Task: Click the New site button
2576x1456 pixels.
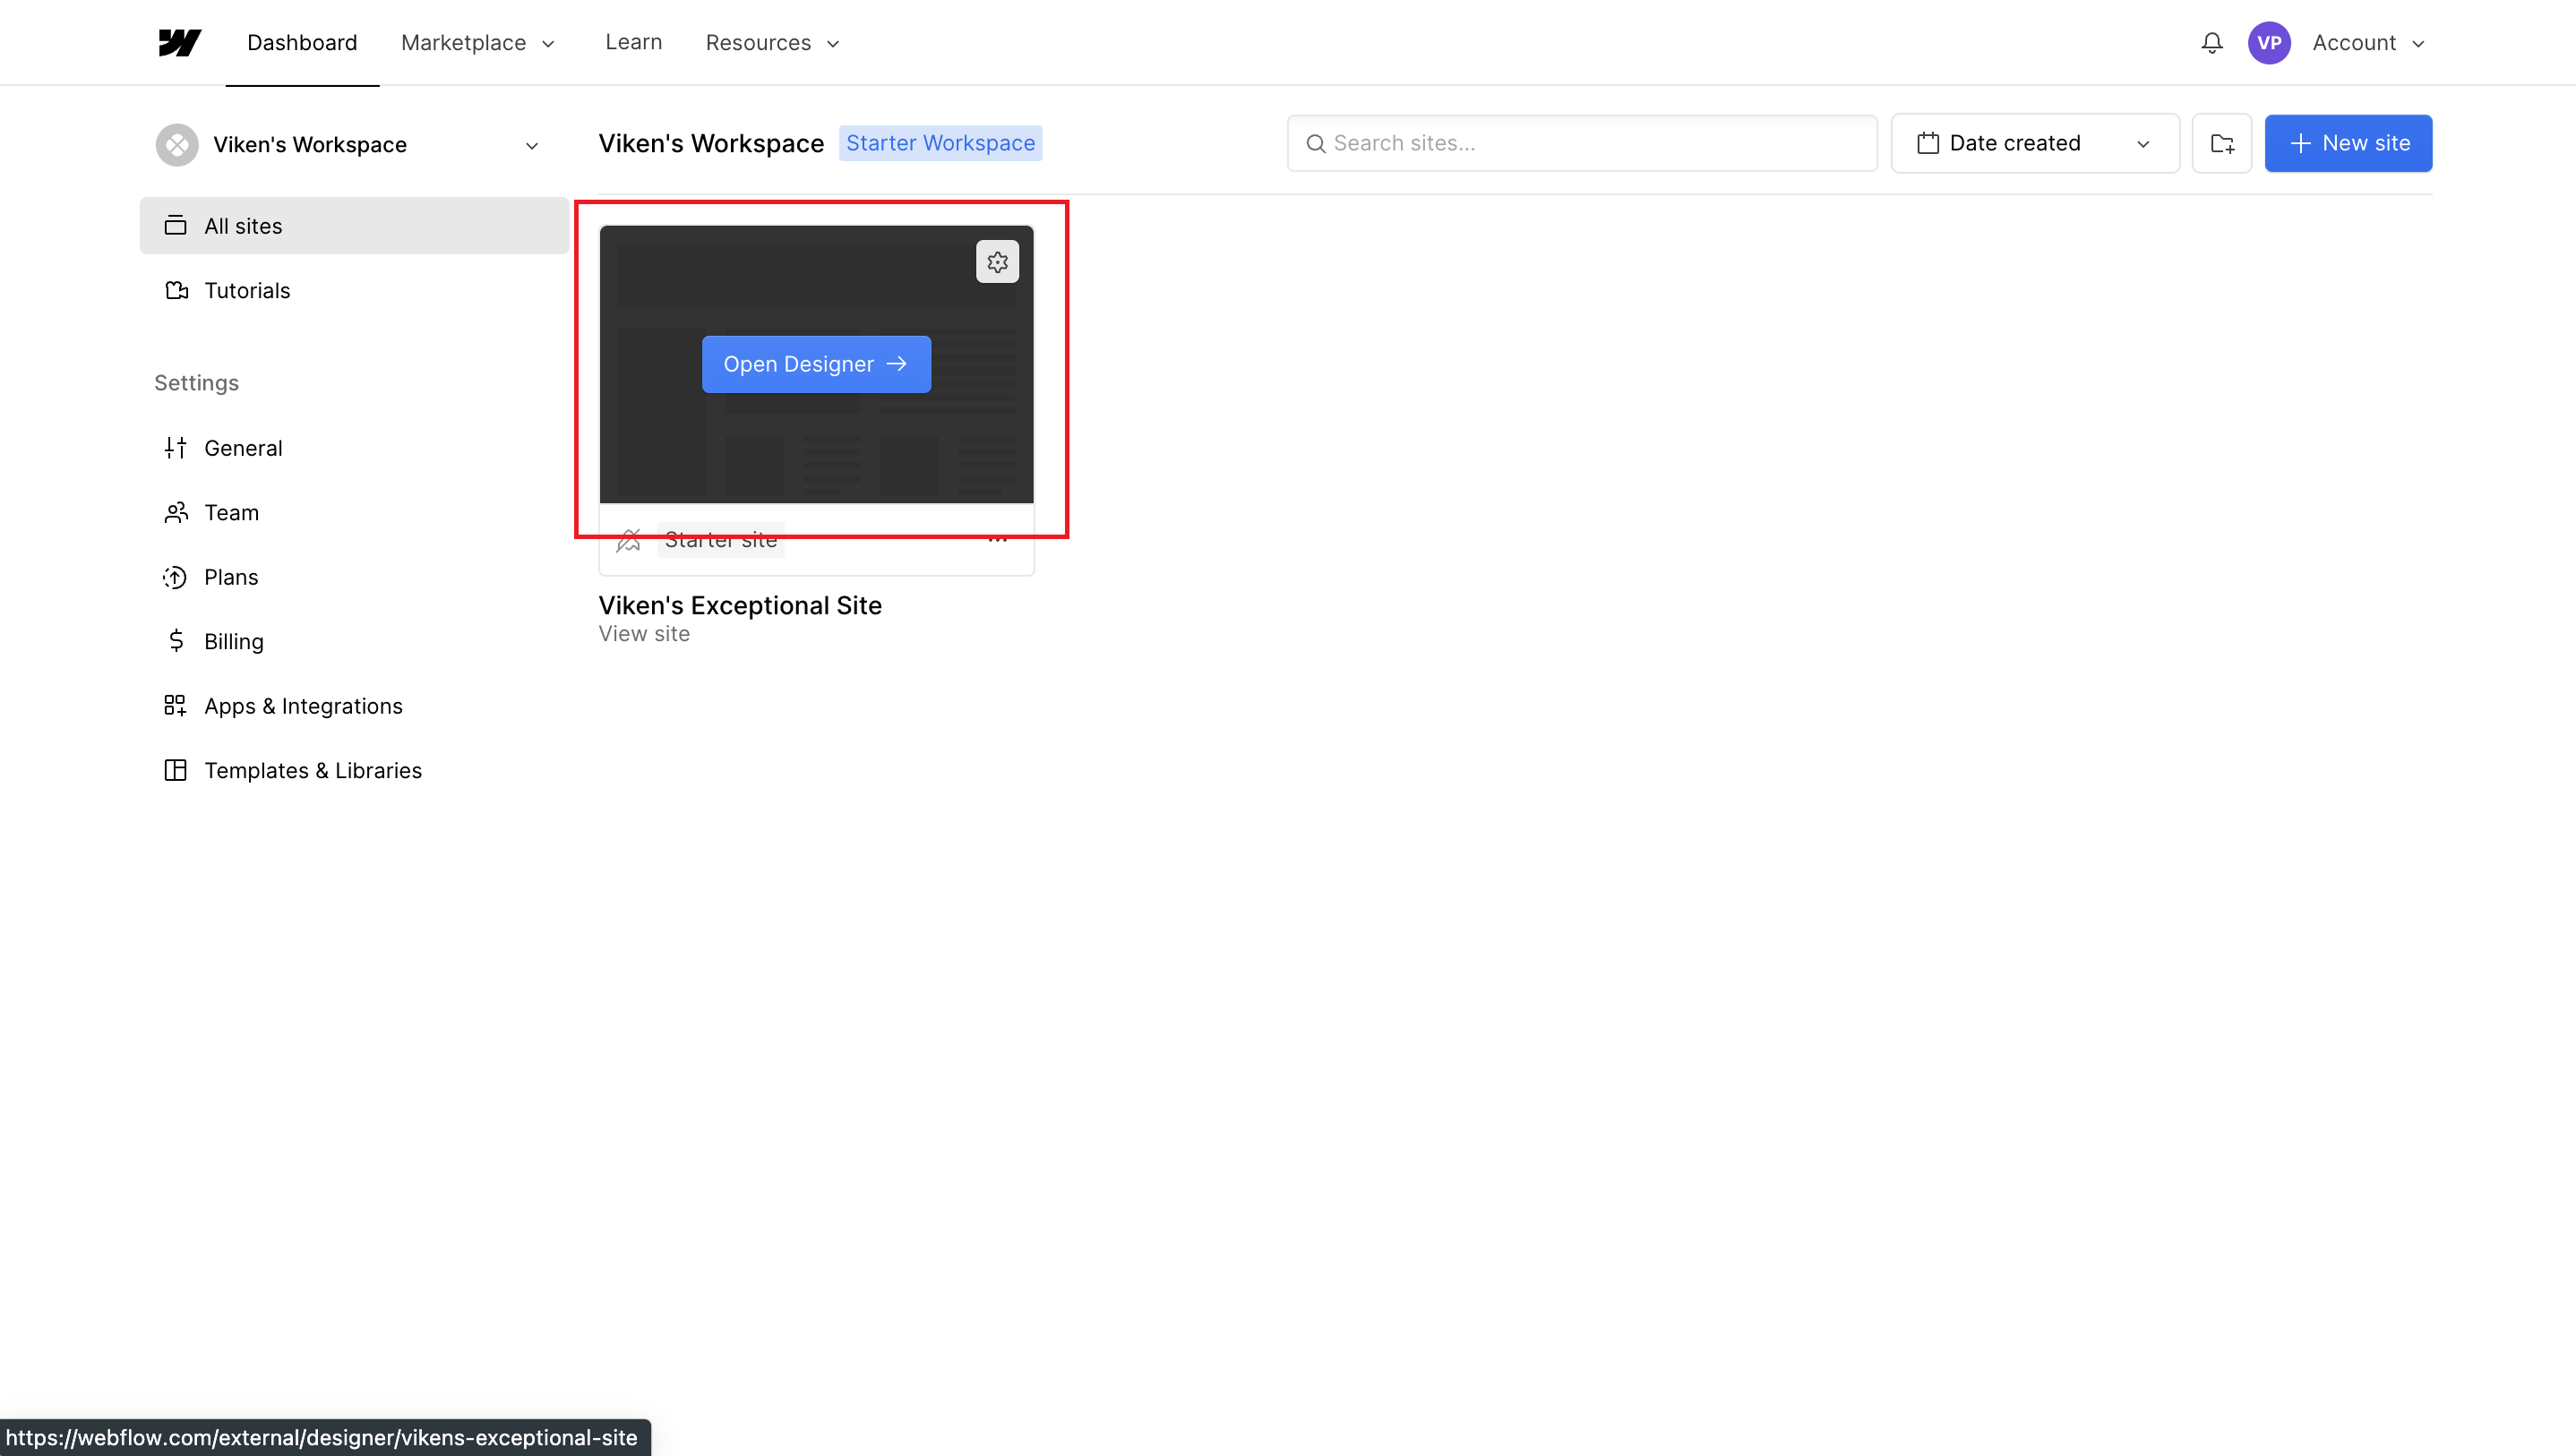Action: pos(2348,143)
